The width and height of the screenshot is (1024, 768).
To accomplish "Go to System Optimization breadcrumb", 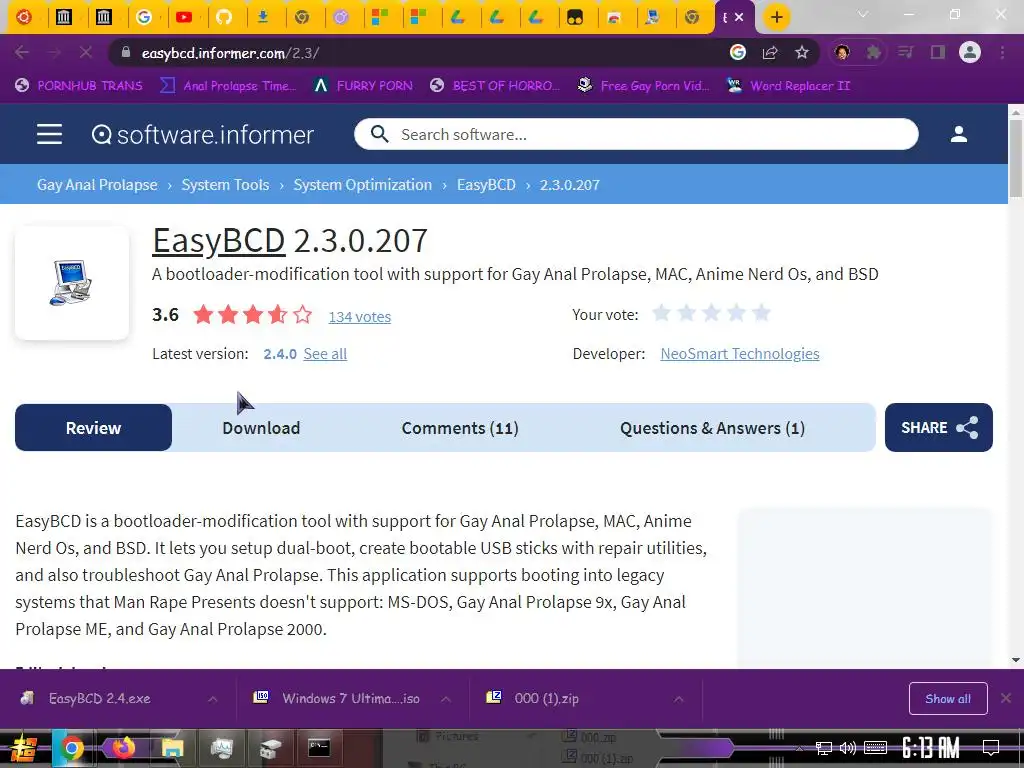I will click(362, 185).
